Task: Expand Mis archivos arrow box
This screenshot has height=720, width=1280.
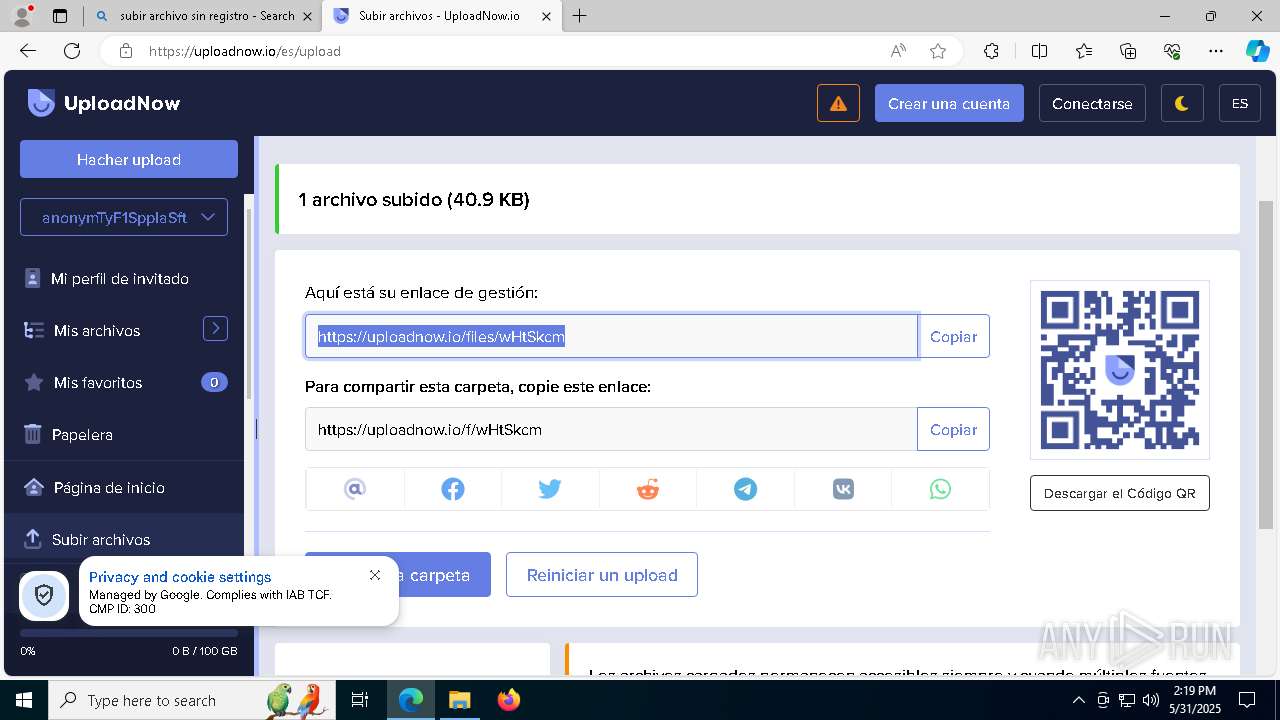Action: pyautogui.click(x=215, y=328)
